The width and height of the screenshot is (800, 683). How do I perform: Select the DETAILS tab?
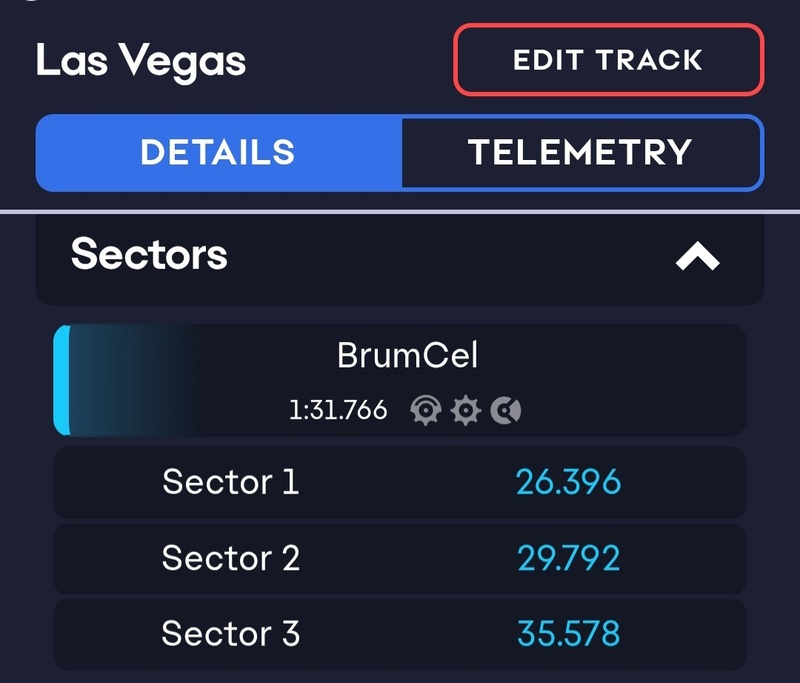(x=218, y=152)
